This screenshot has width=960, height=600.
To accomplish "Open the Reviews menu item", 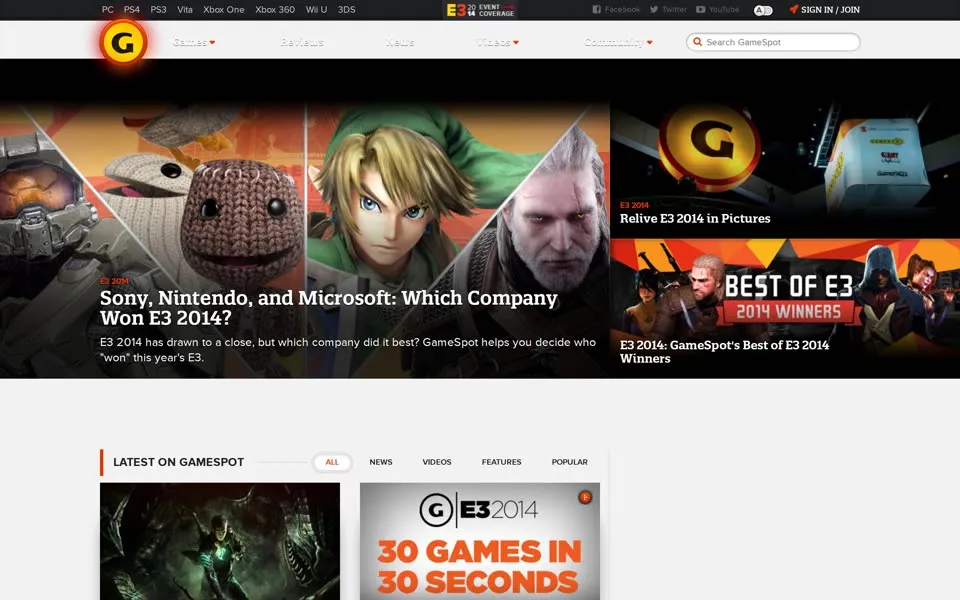I will [x=302, y=42].
